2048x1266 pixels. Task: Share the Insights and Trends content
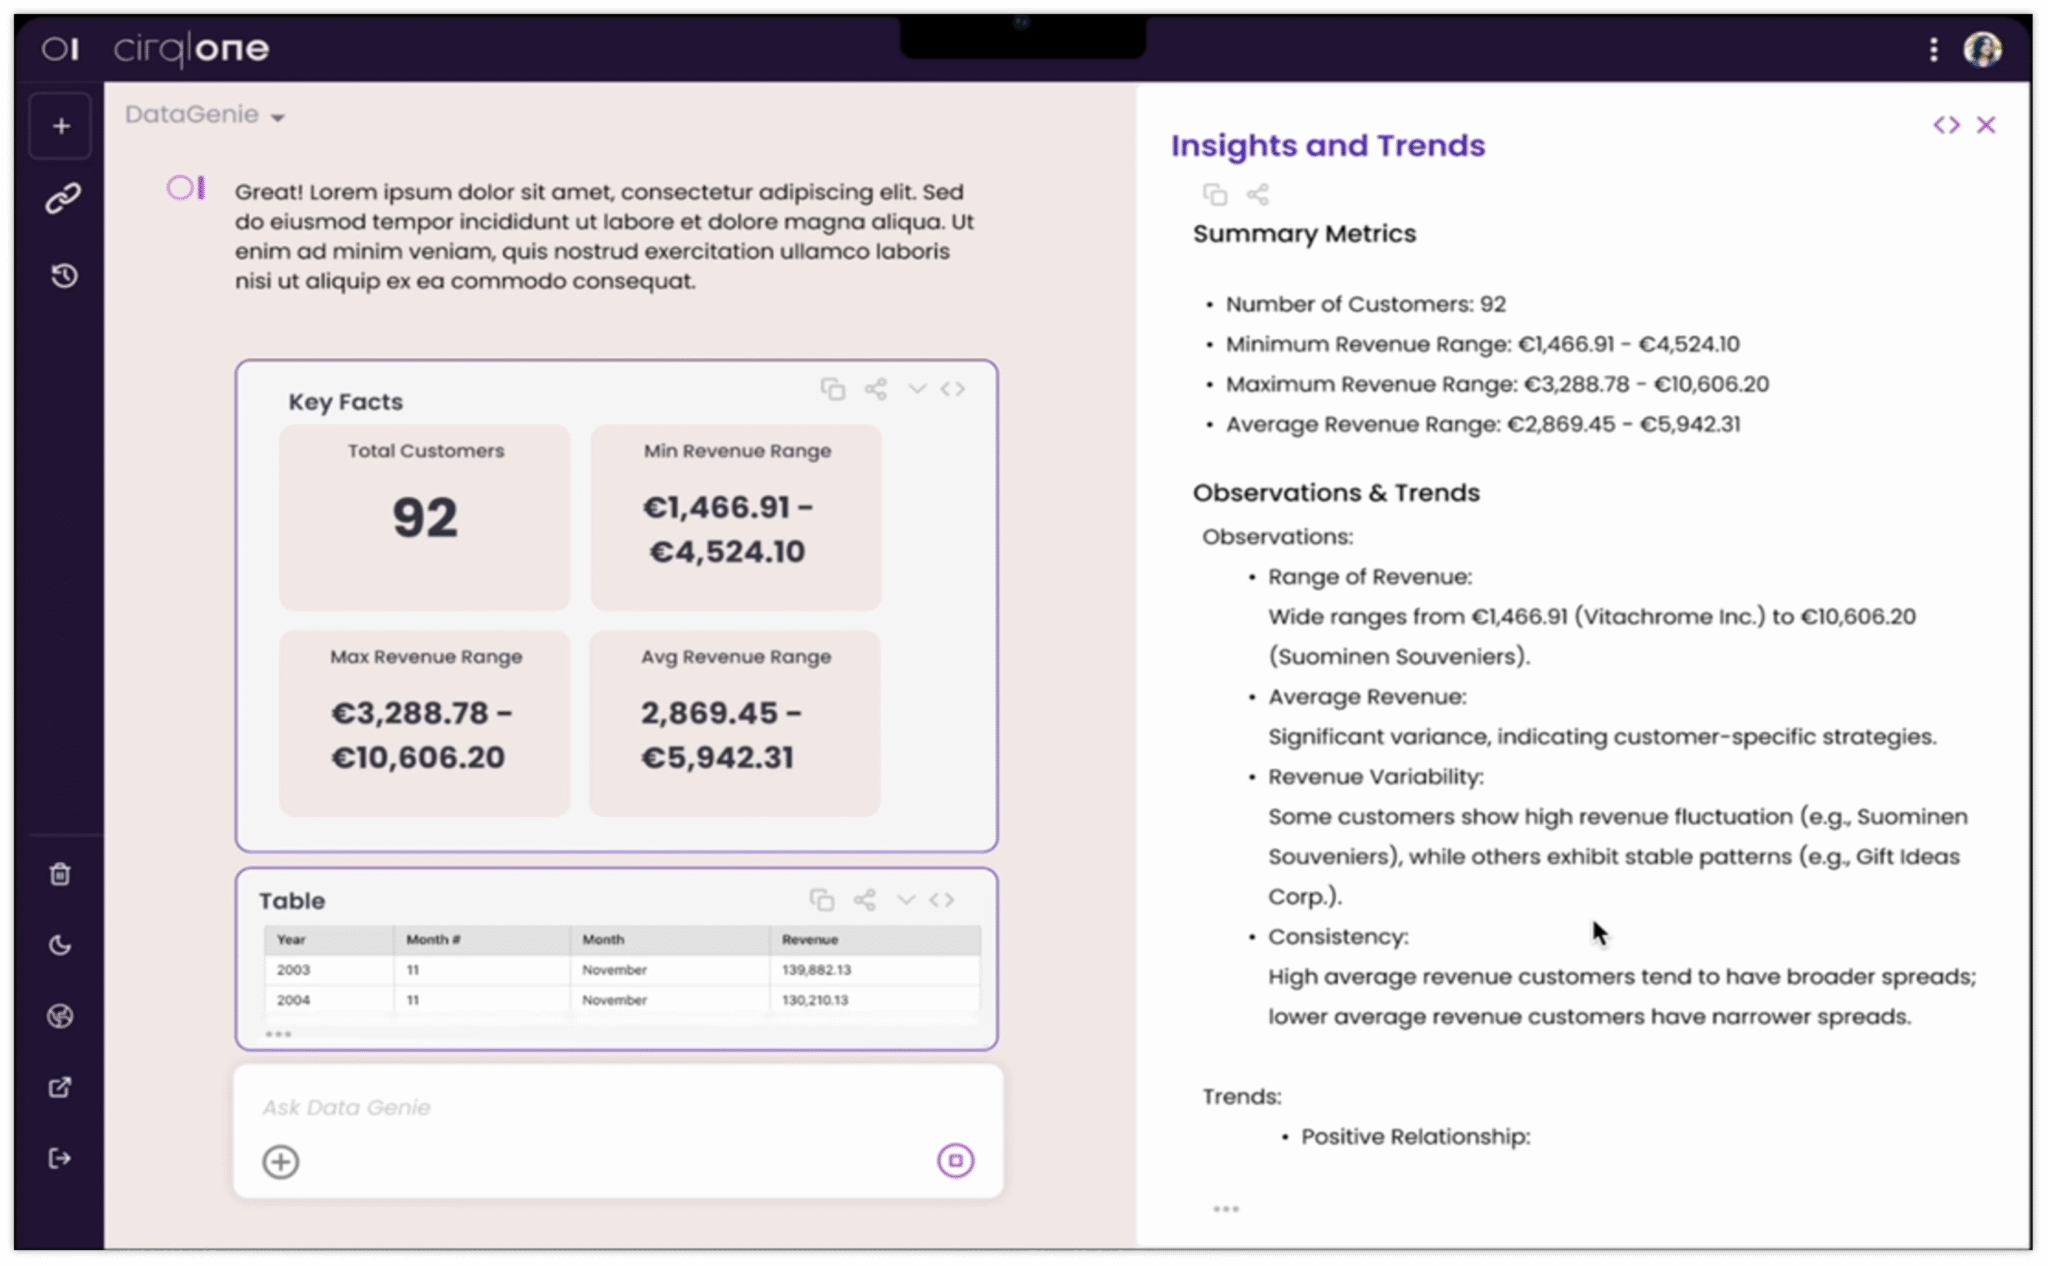coord(1258,194)
